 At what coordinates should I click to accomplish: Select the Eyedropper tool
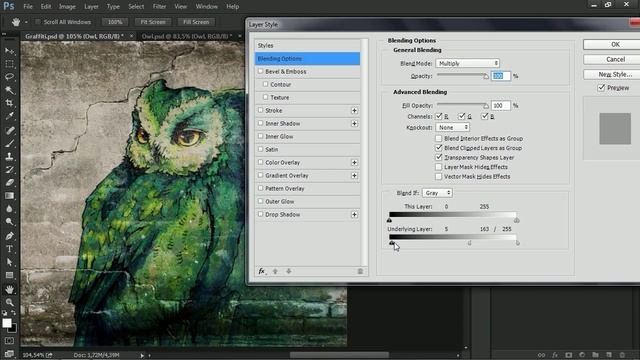click(x=9, y=116)
